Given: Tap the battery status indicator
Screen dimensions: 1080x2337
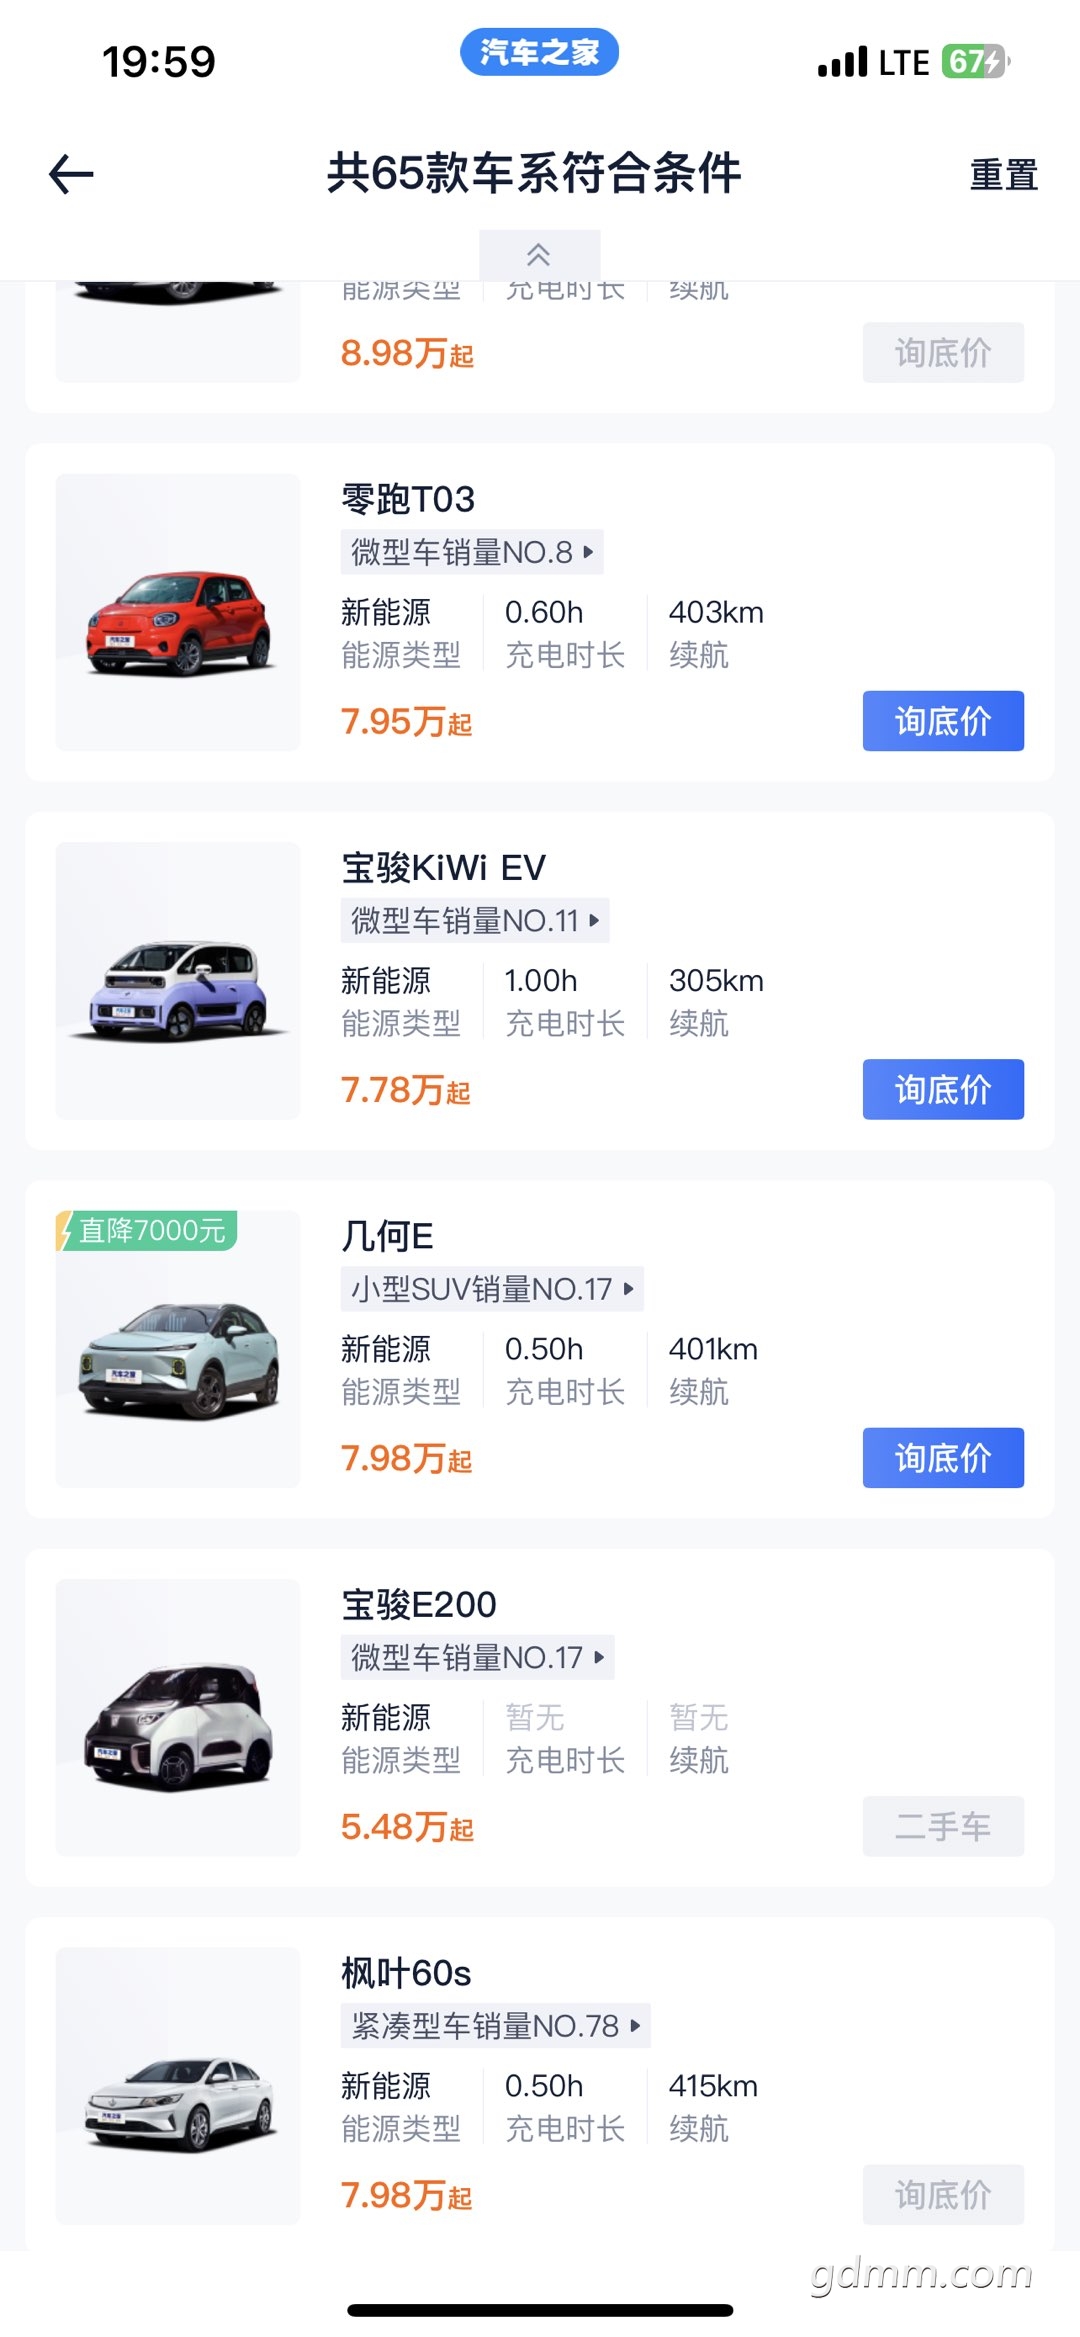Looking at the screenshot, I should pos(975,62).
